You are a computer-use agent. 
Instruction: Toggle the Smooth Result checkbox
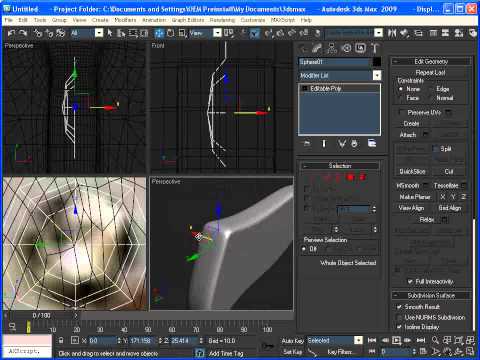pyautogui.click(x=399, y=307)
